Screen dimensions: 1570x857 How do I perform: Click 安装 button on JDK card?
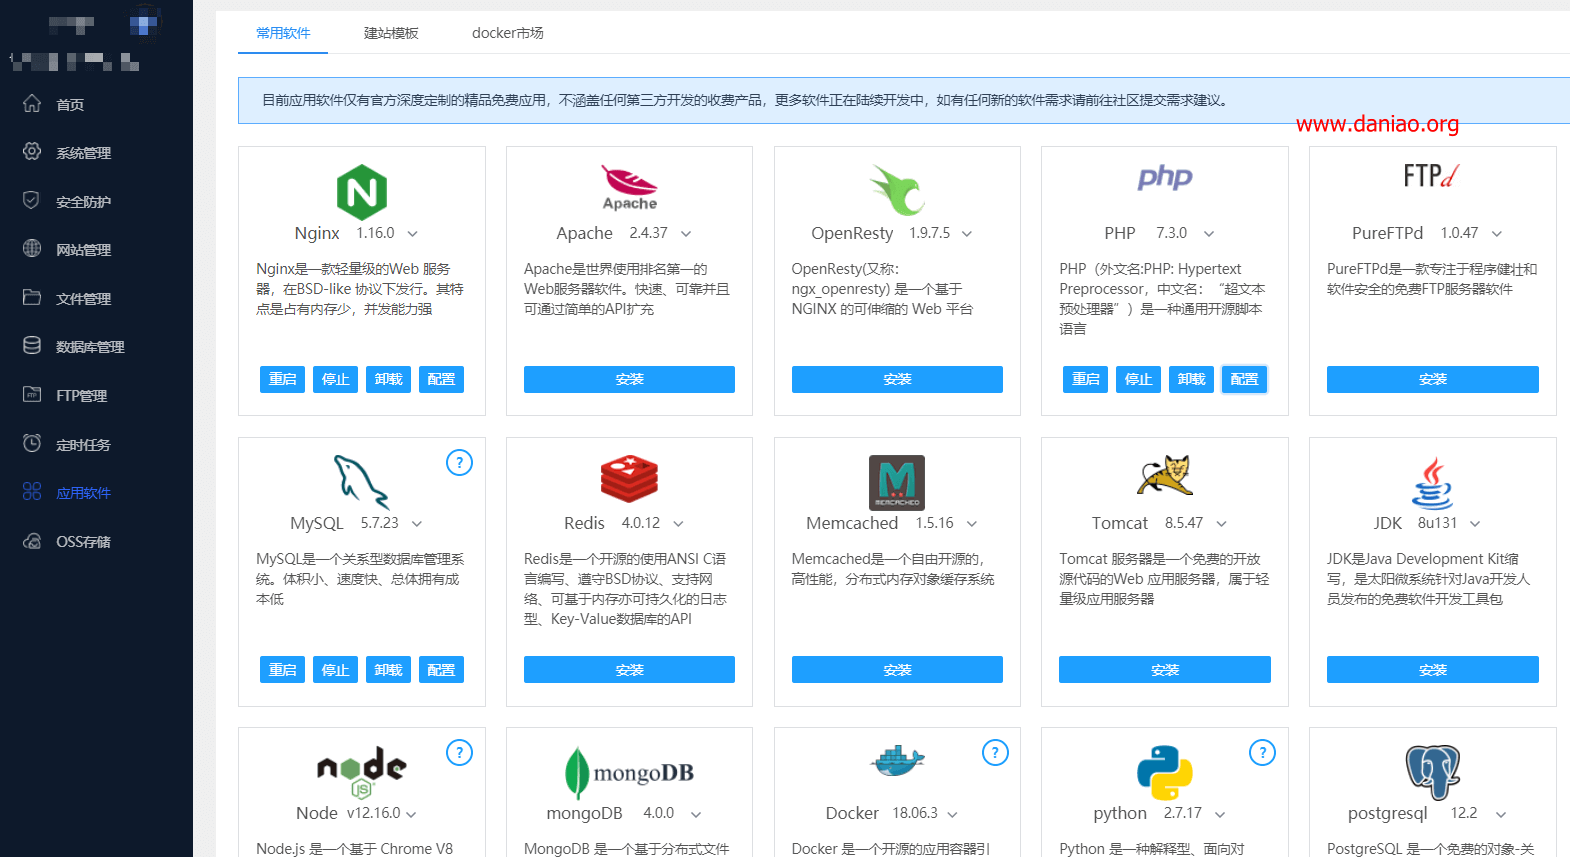(x=1433, y=670)
